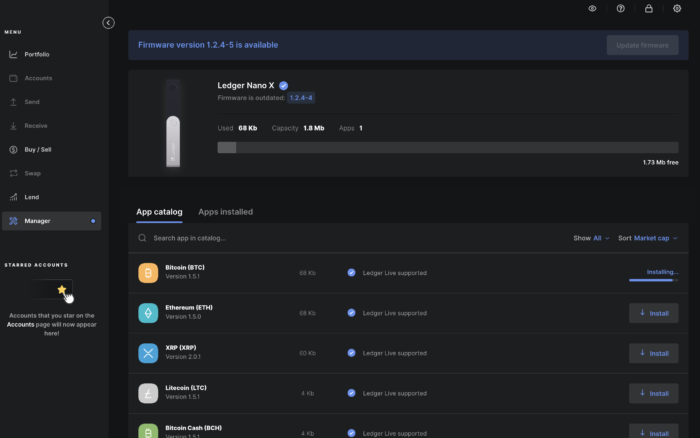This screenshot has height=438, width=700.
Task: Click the Litecoin (LTC) app icon
Action: coord(148,393)
